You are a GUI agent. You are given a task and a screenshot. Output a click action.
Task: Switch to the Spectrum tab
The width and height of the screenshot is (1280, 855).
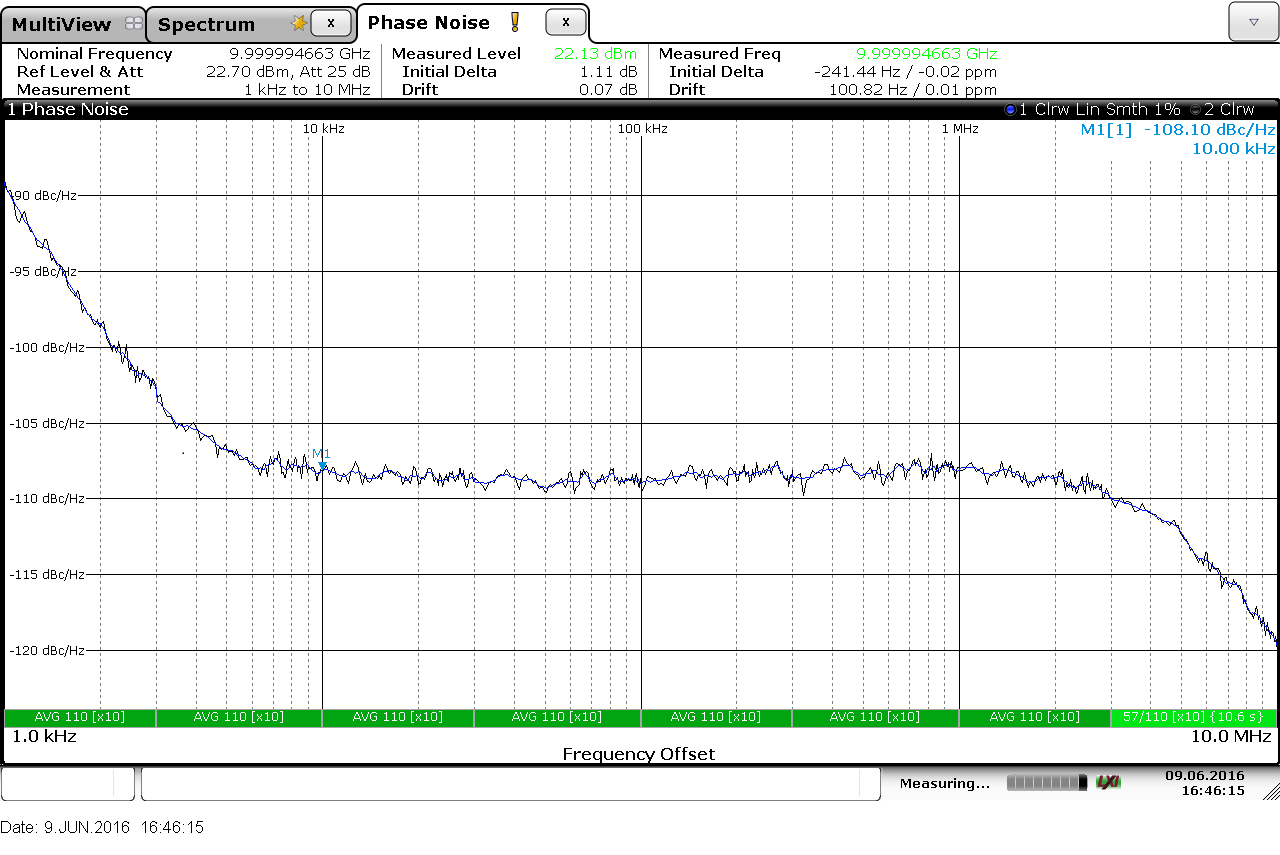(x=207, y=24)
